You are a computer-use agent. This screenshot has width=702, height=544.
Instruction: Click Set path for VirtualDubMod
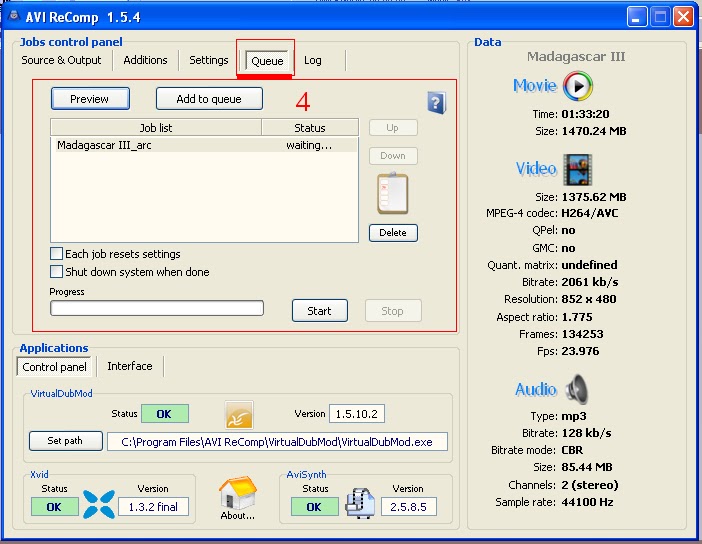pos(66,441)
